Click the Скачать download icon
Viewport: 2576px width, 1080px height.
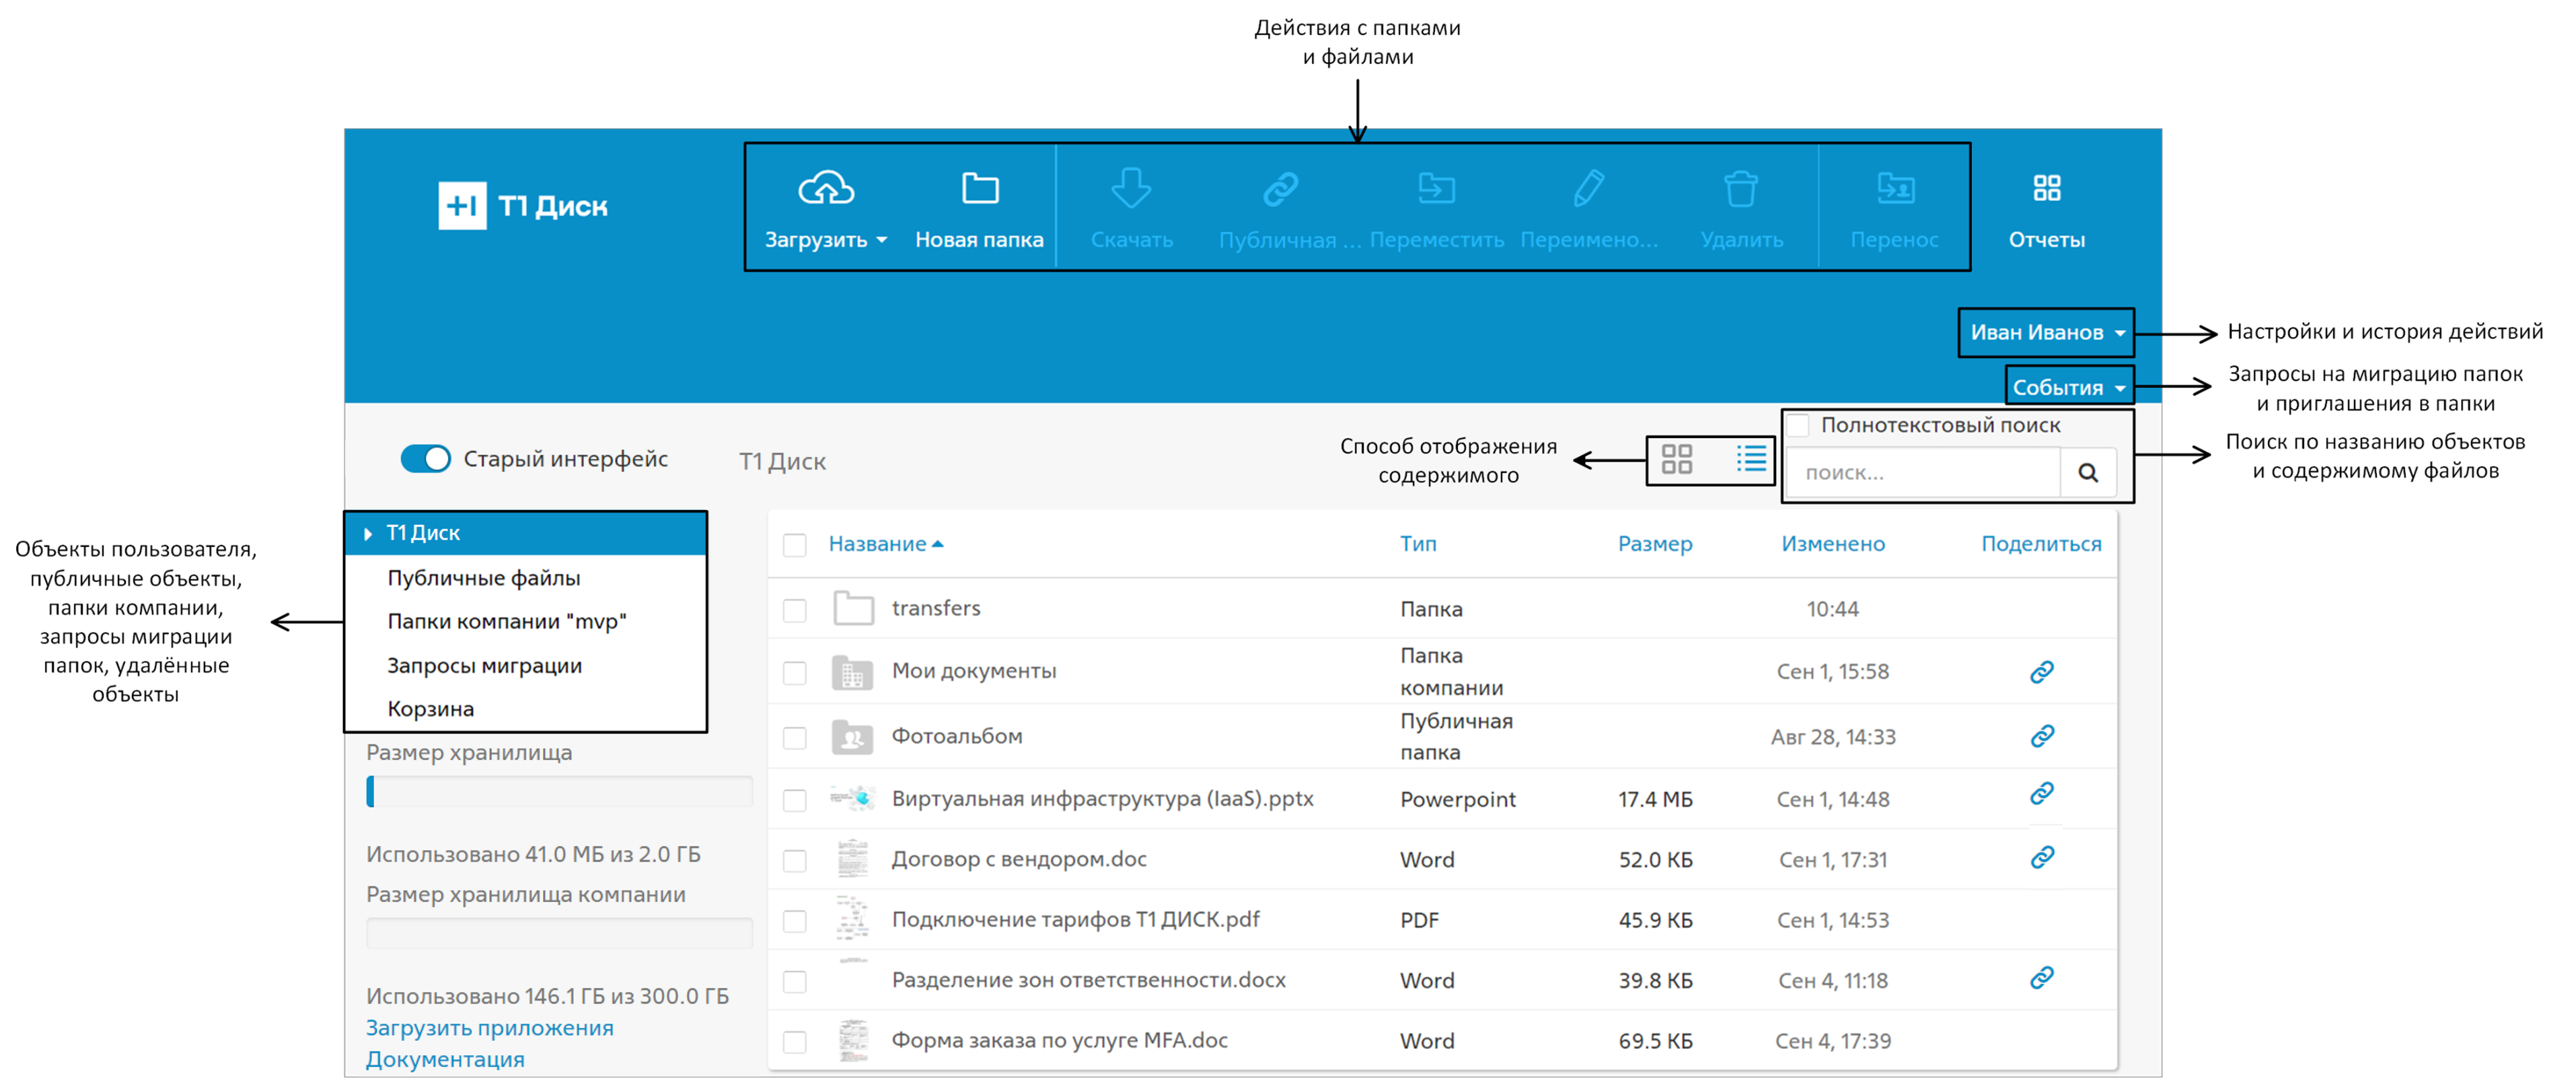[x=1132, y=187]
